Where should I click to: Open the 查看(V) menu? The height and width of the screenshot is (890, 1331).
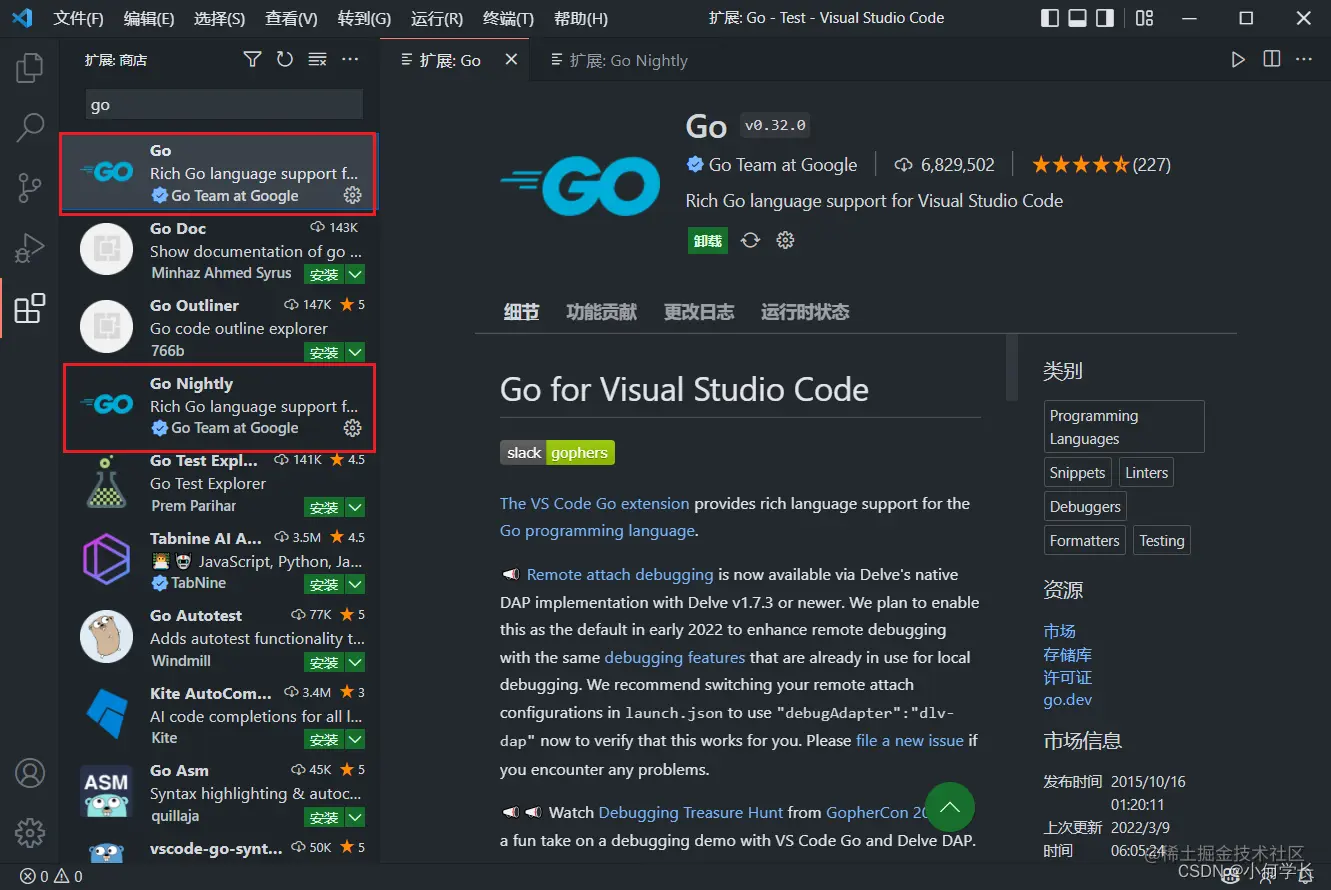291,18
